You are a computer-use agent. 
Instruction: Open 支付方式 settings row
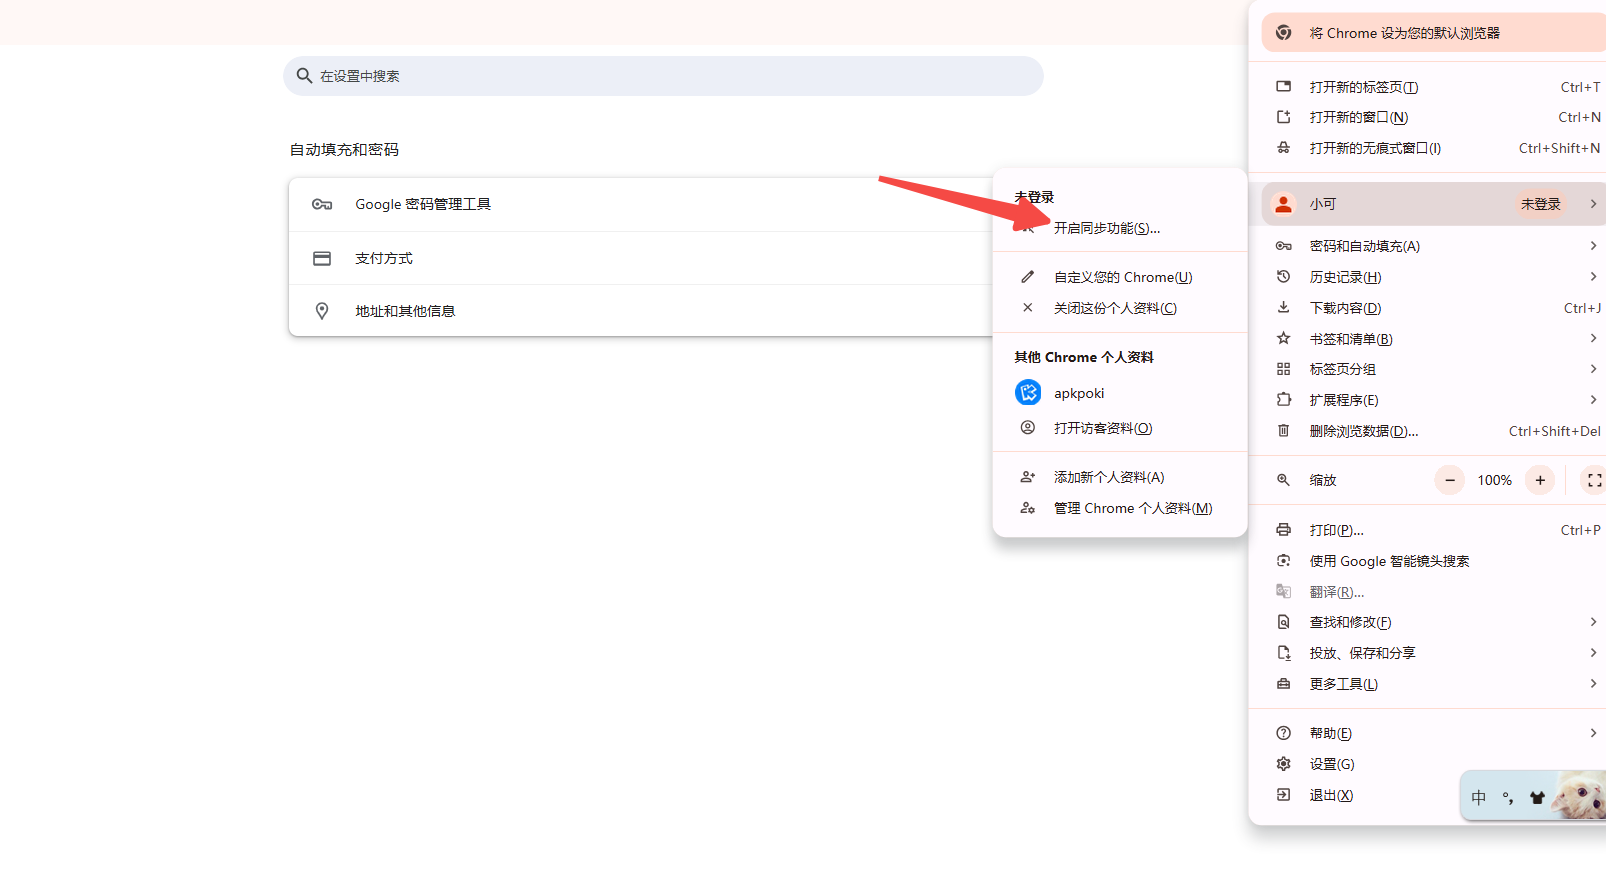pos(640,258)
